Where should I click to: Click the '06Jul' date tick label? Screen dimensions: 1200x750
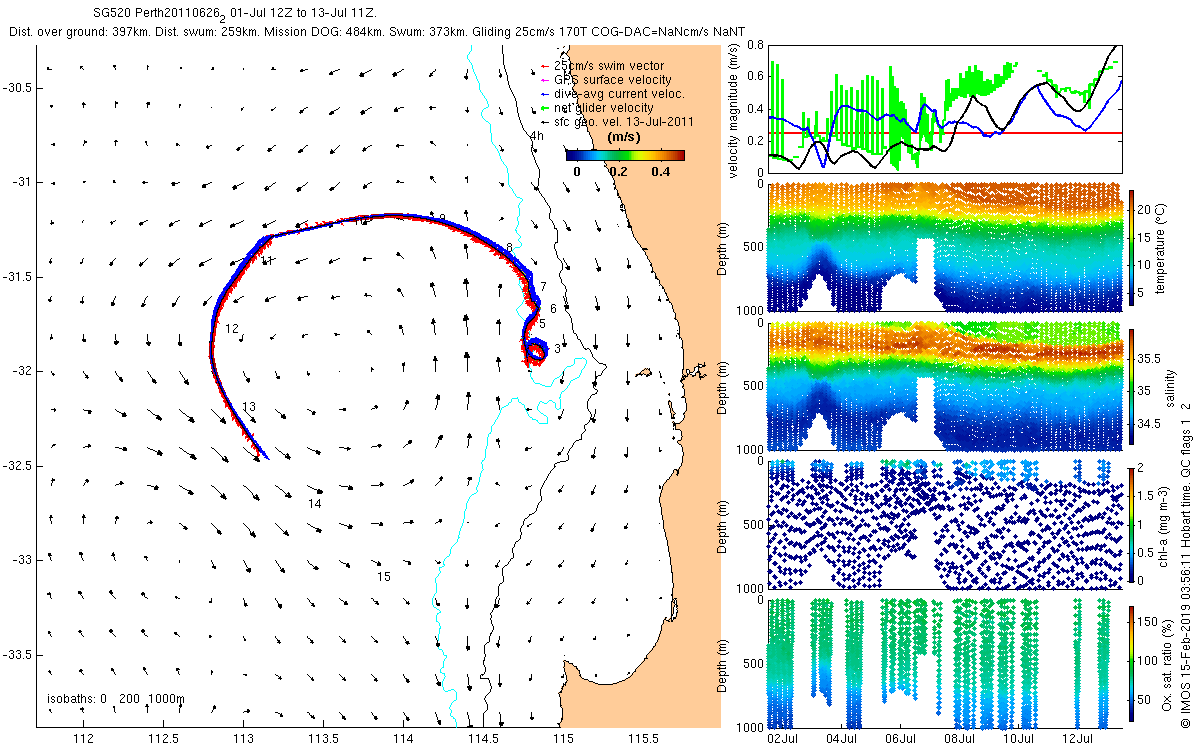[900, 739]
